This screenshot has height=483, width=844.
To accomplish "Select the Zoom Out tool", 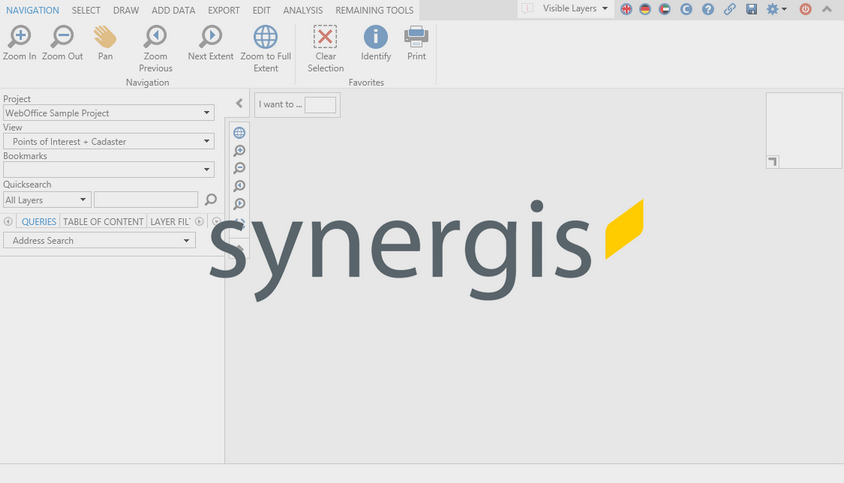I will (62, 43).
